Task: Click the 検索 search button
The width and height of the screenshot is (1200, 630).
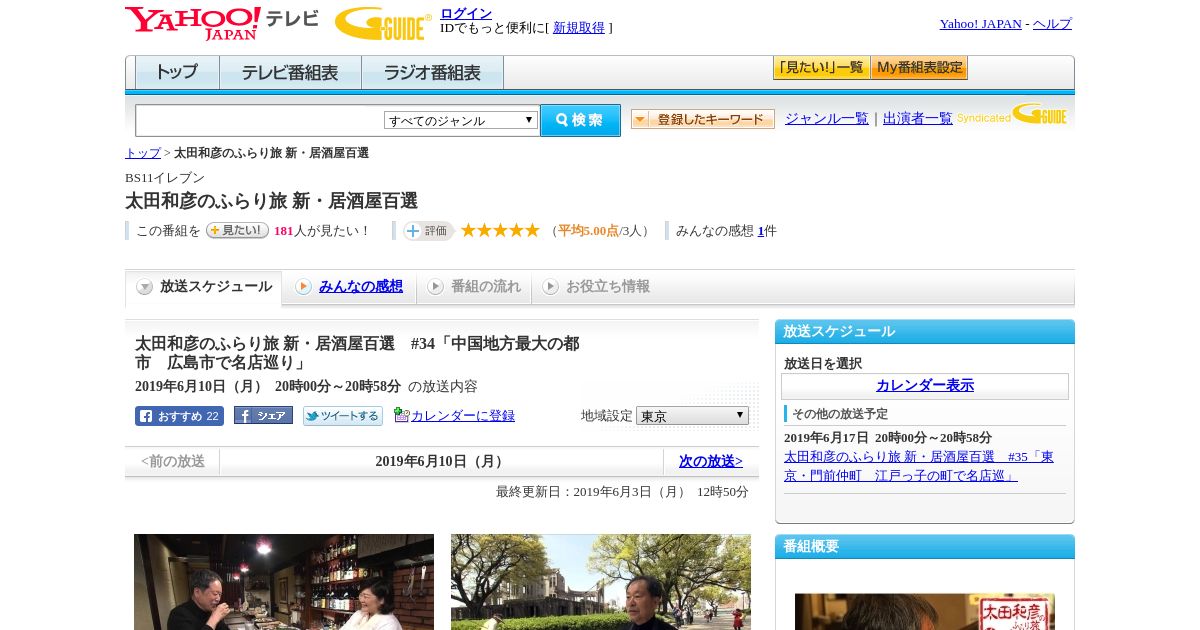Action: [x=580, y=120]
